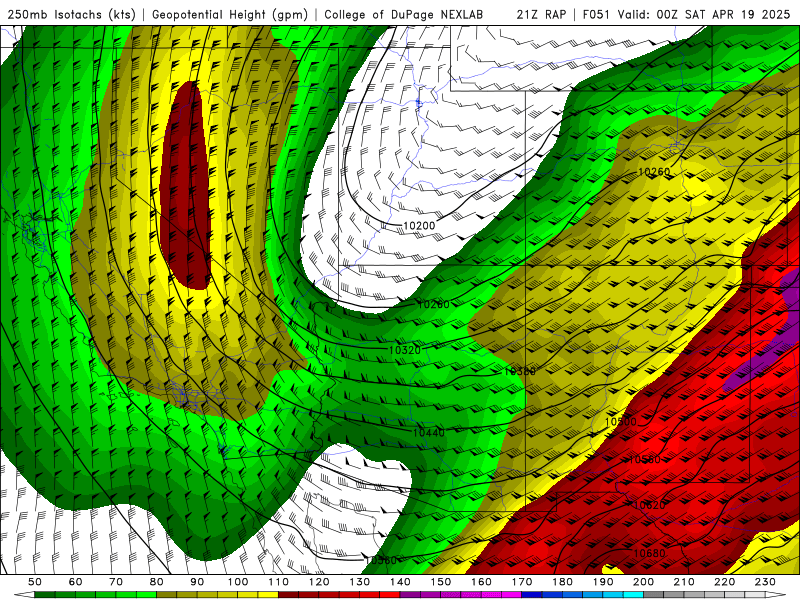Click the 180 value on the color scale
Image resolution: width=800 pixels, height=600 pixels.
[x=562, y=582]
